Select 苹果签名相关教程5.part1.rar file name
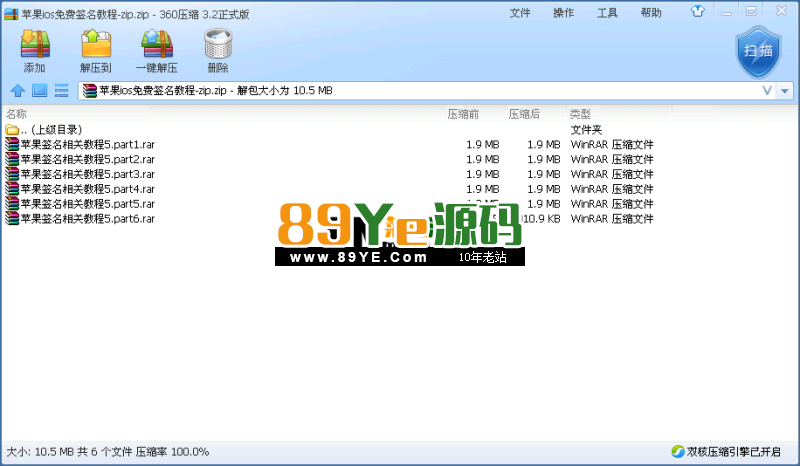The image size is (800, 466). point(88,144)
